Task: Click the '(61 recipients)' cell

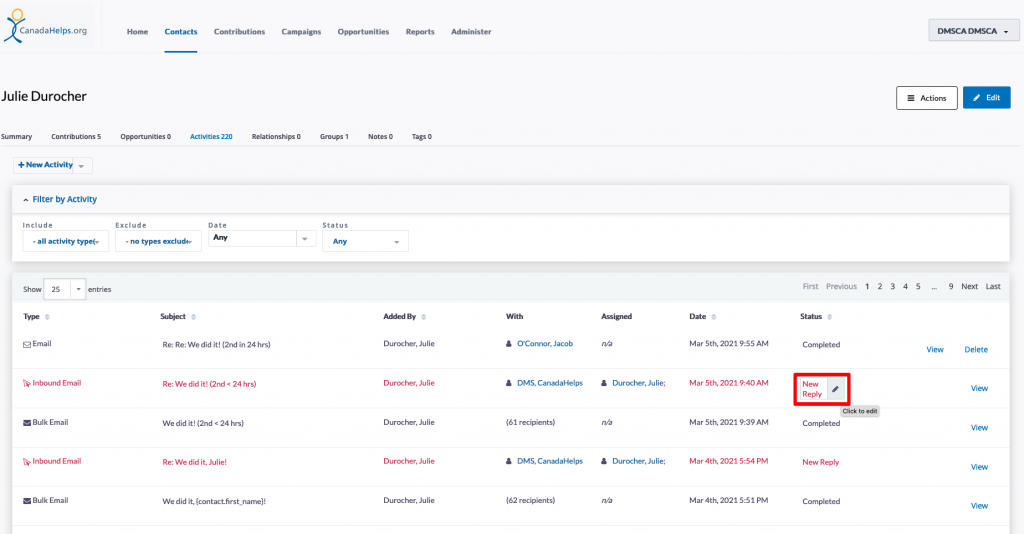Action: click(x=530, y=422)
